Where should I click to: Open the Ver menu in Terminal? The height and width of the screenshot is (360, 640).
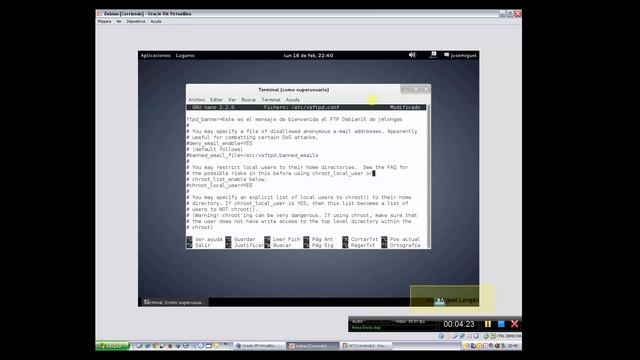[x=232, y=100]
